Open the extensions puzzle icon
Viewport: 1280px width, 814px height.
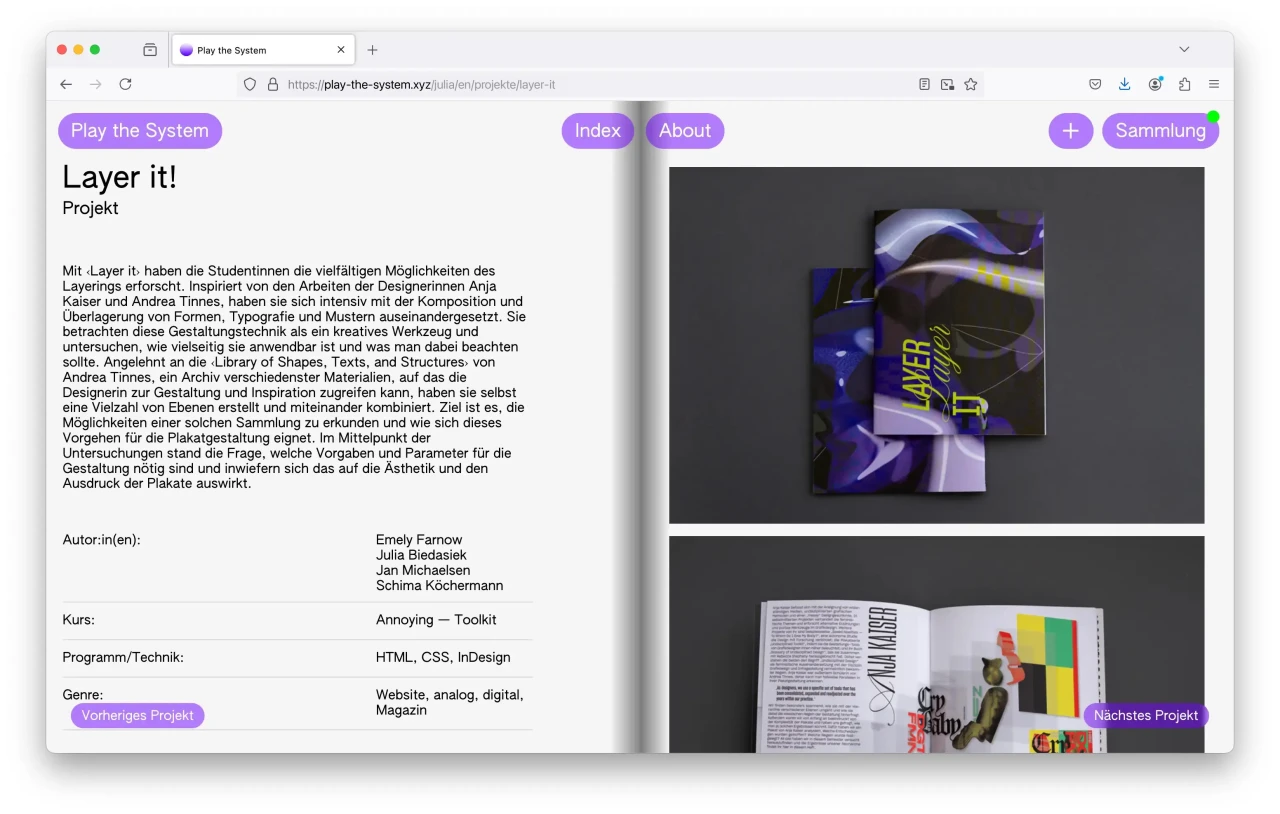[1184, 85]
